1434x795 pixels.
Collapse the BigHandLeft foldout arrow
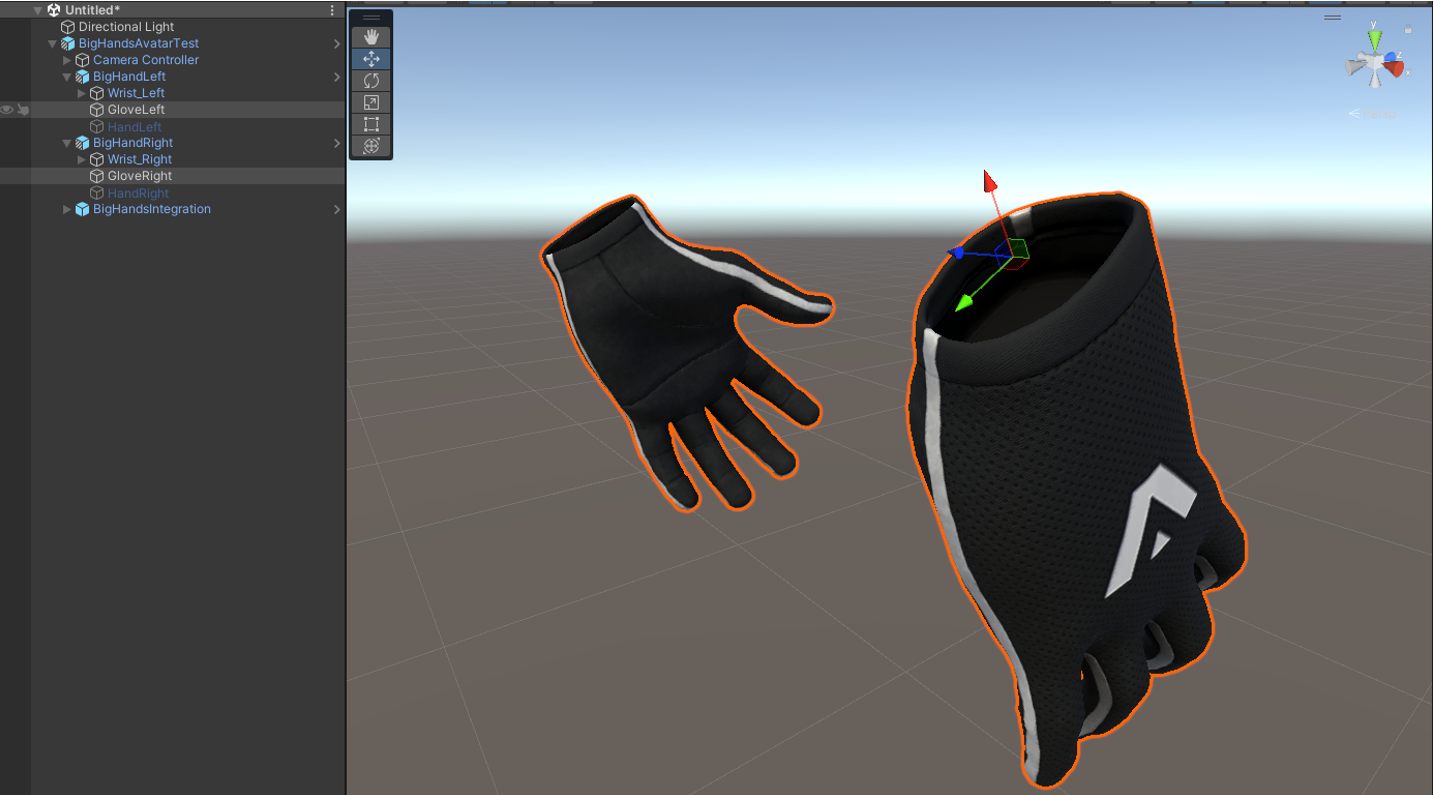67,76
